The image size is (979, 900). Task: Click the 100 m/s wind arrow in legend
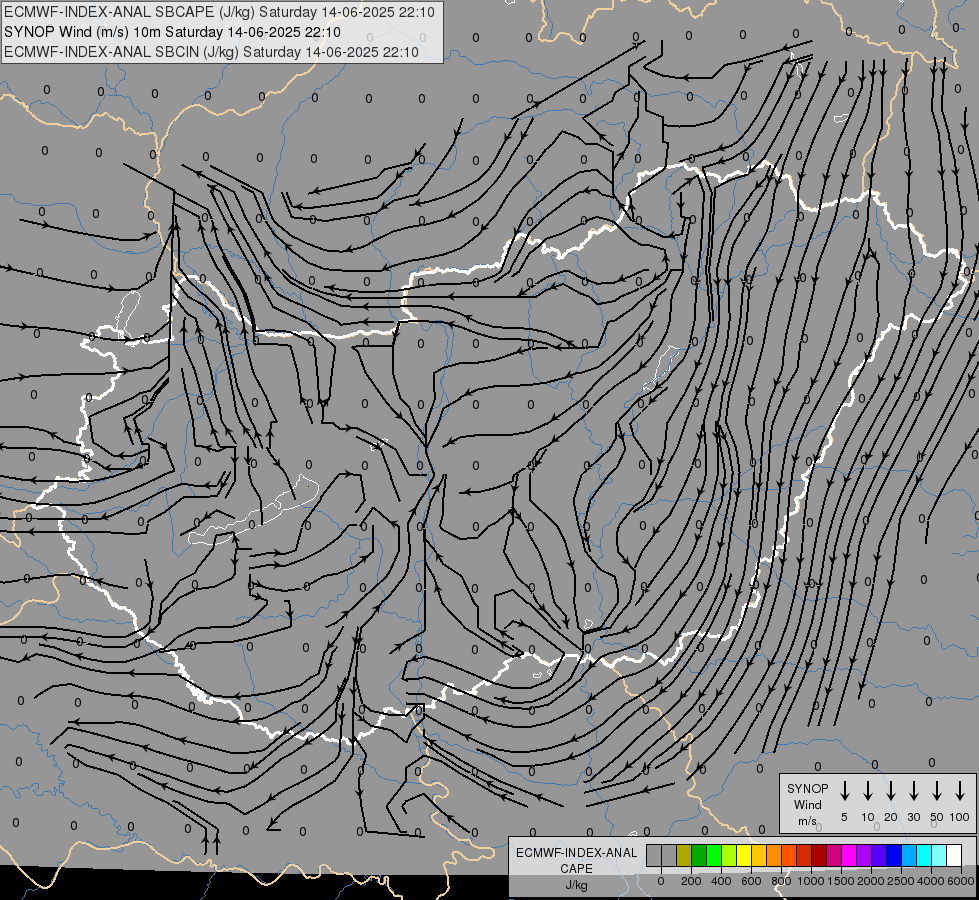click(960, 791)
